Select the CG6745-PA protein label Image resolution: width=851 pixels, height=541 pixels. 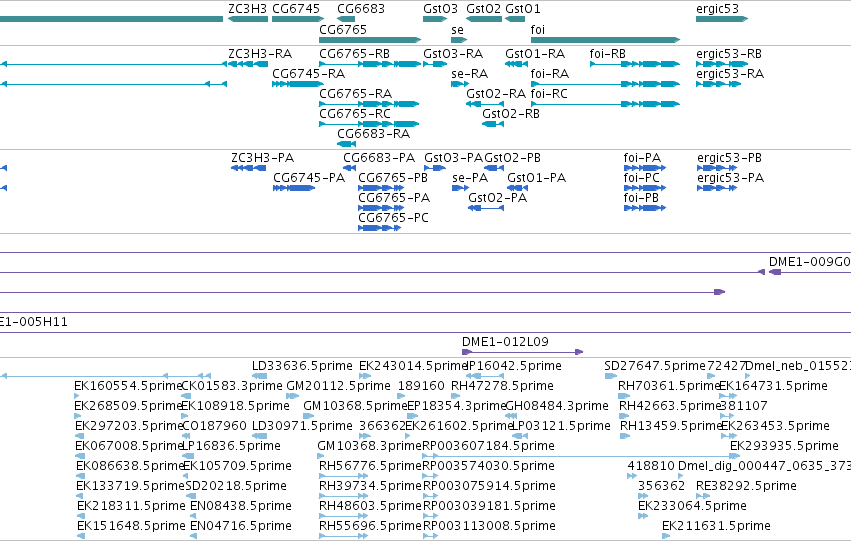(x=309, y=178)
